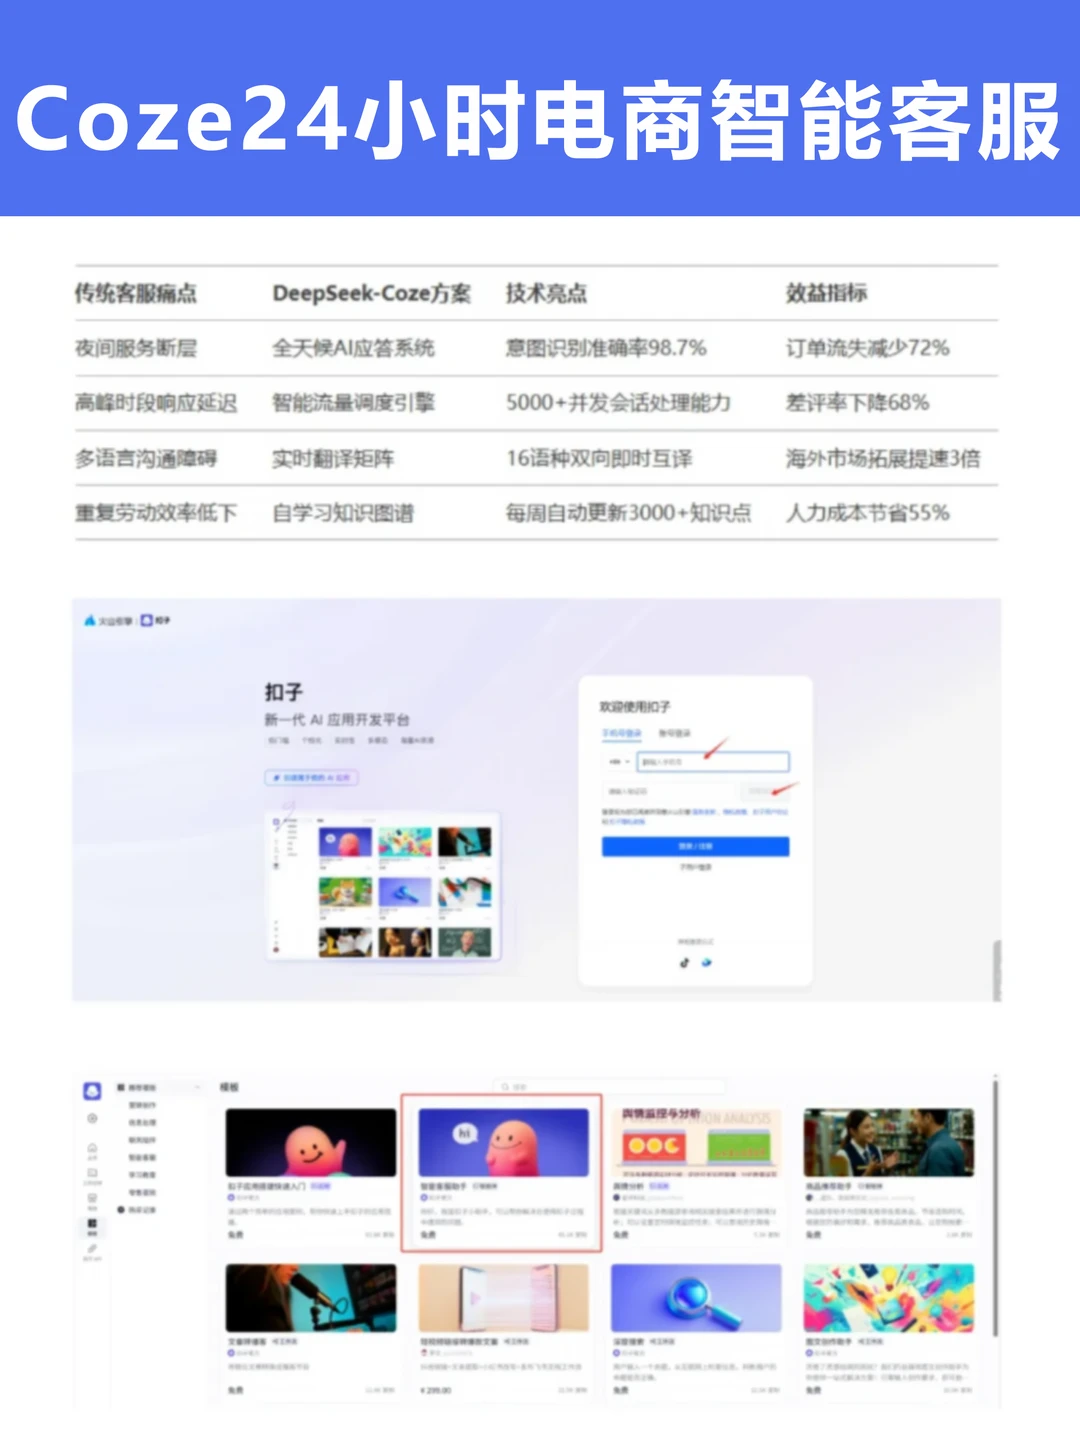
Task: Open the 文章转播客 microphone template card
Action: tap(310, 1329)
